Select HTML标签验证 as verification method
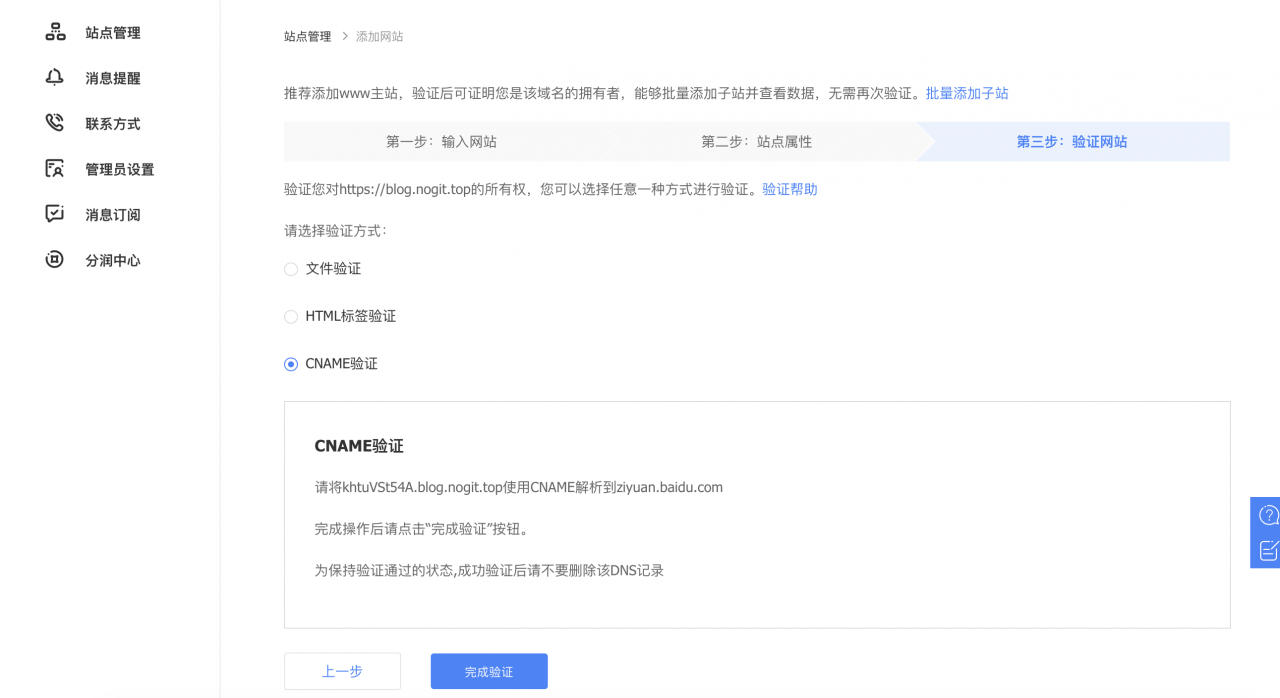Image resolution: width=1280 pixels, height=698 pixels. (290, 316)
